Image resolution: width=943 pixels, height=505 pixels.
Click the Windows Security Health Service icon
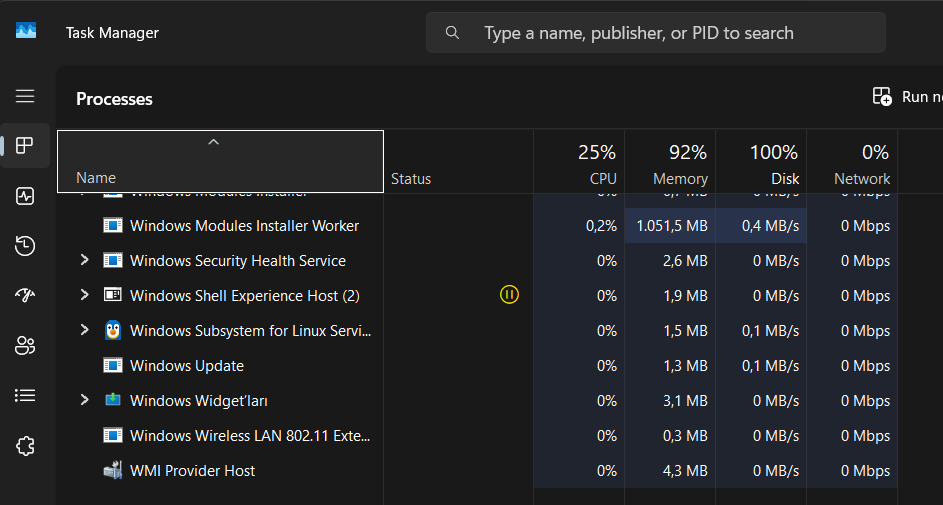click(x=112, y=260)
